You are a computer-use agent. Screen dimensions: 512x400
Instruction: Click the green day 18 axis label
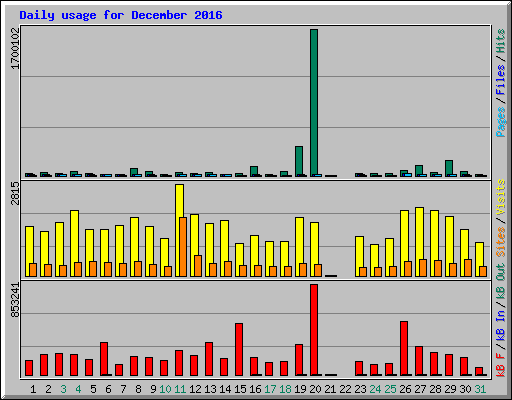click(285, 389)
